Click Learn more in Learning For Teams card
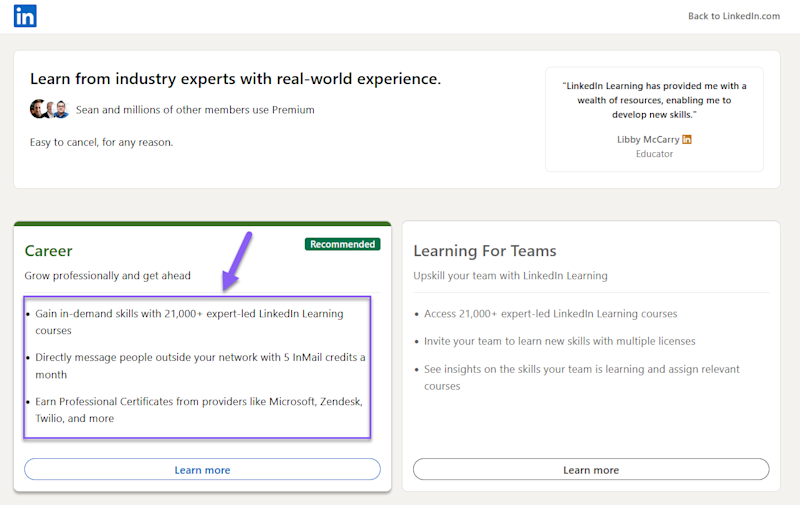Image resolution: width=800 pixels, height=505 pixels. coord(591,469)
